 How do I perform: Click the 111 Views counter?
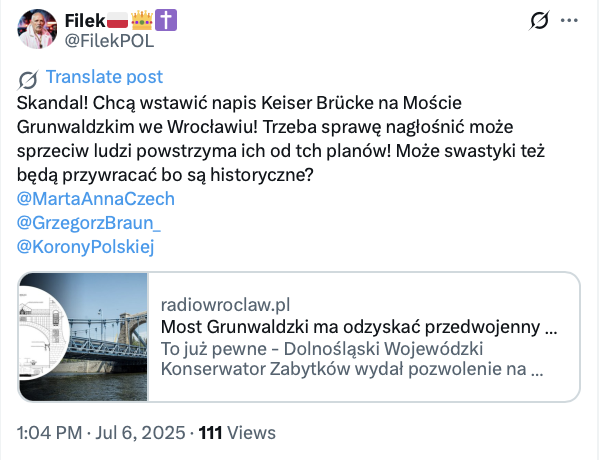237,433
